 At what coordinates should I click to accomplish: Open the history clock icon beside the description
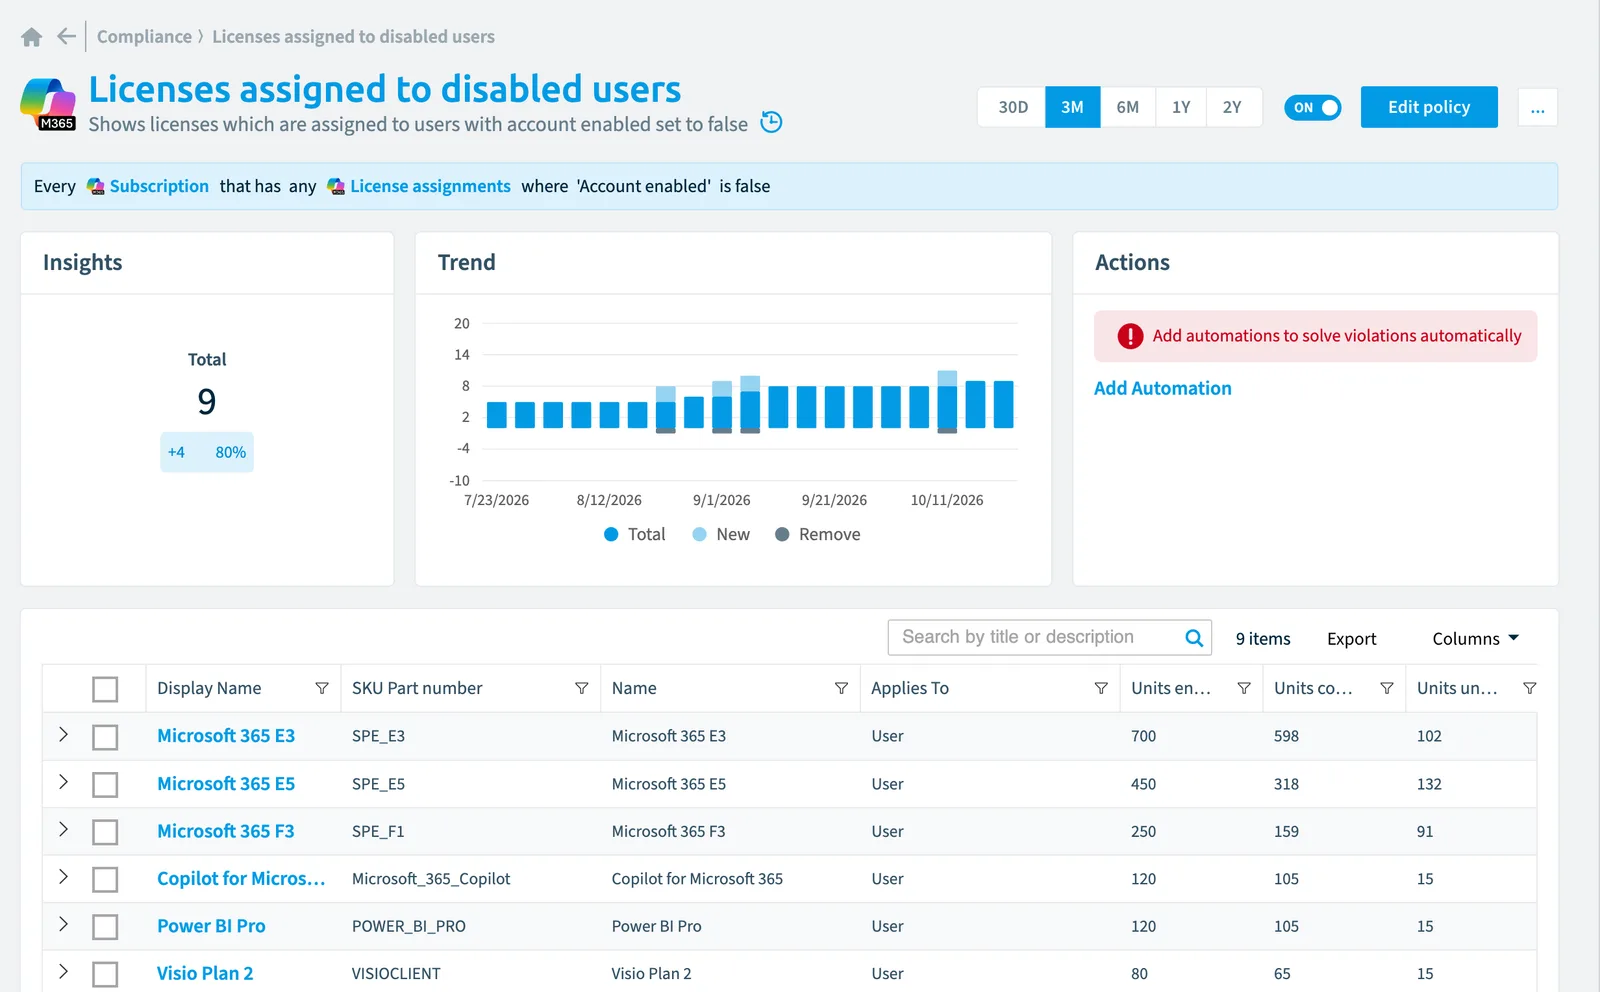pos(771,122)
